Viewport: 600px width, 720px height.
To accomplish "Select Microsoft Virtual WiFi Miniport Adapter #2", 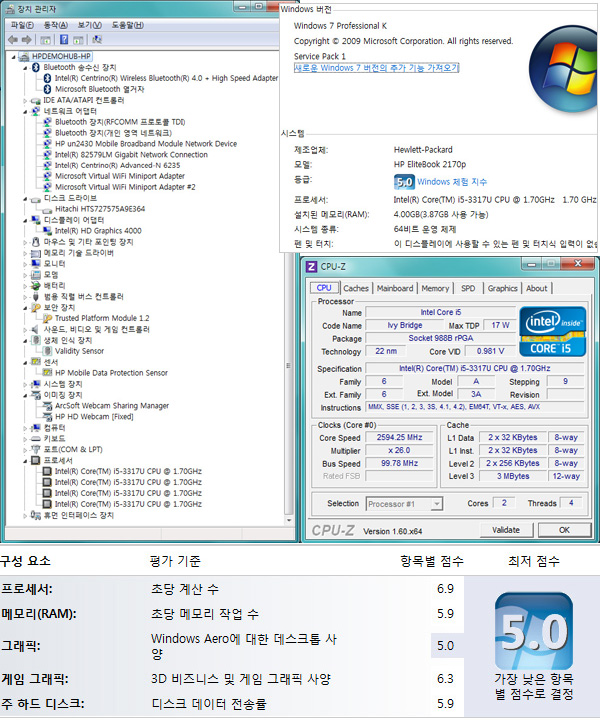I will tap(125, 187).
